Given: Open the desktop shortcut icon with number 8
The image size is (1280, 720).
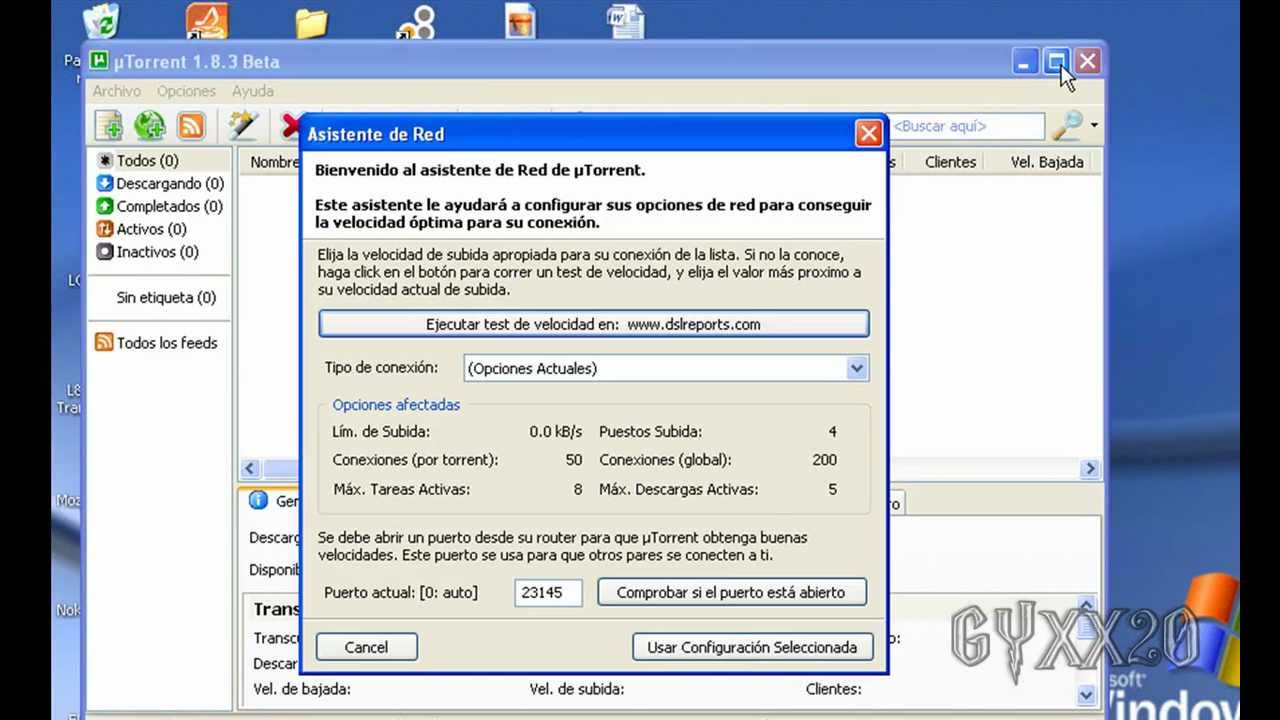Looking at the screenshot, I should tap(414, 22).
